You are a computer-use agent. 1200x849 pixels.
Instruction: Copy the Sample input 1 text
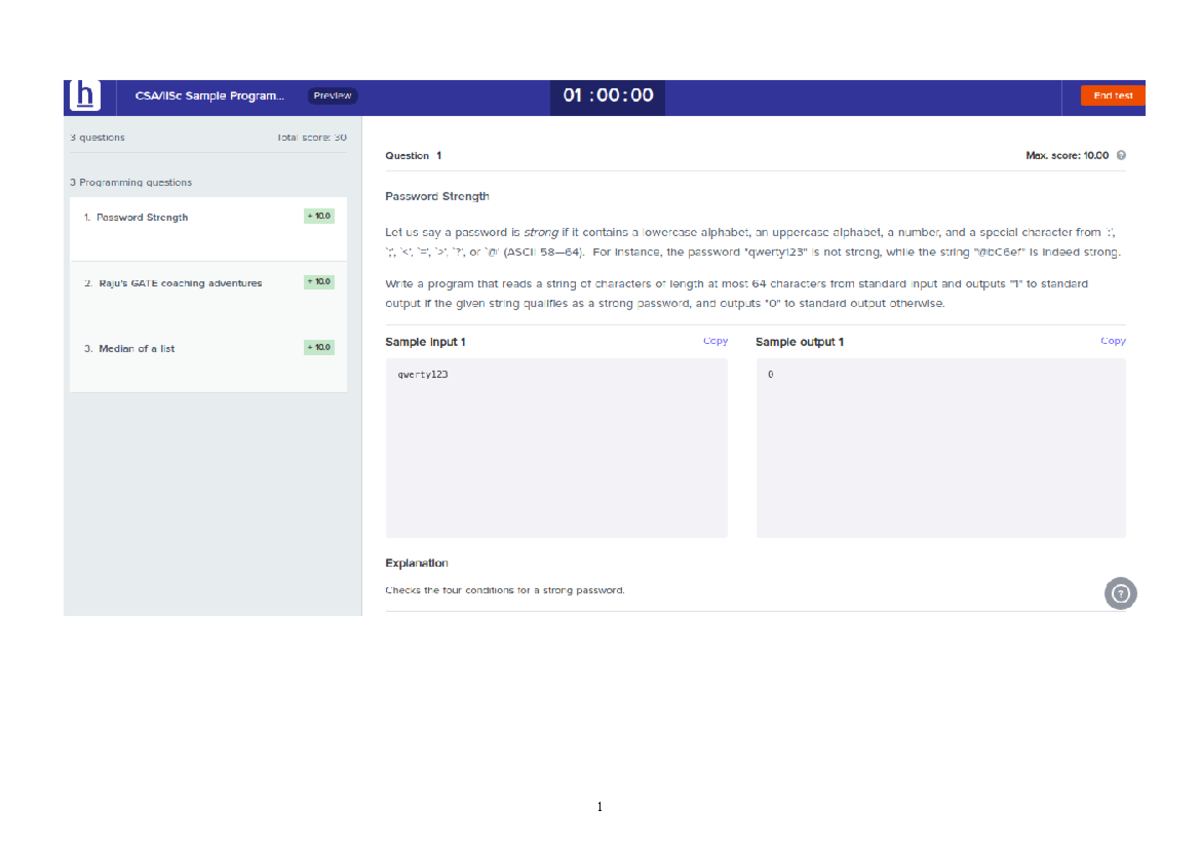pyautogui.click(x=715, y=341)
